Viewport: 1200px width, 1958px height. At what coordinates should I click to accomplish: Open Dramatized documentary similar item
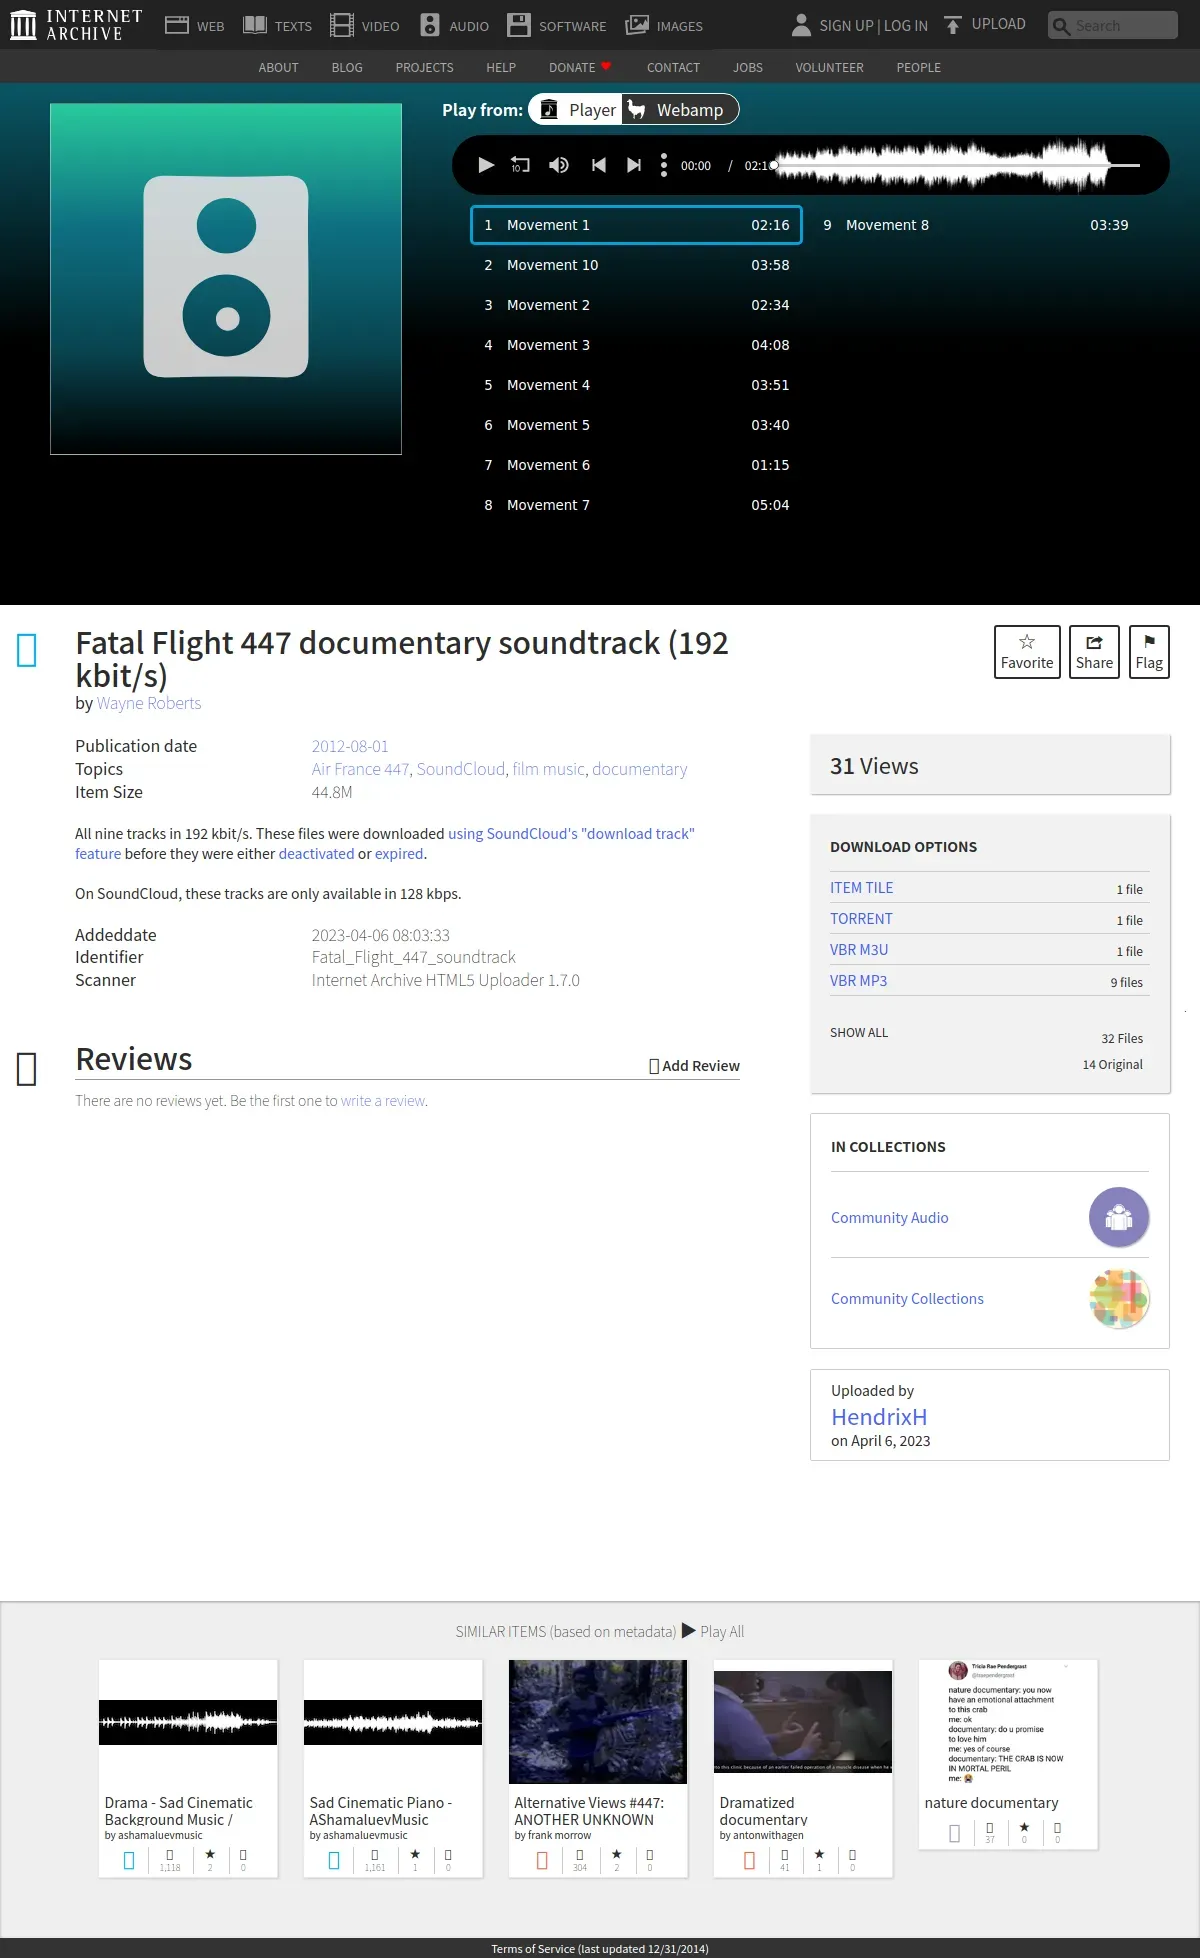(803, 1768)
